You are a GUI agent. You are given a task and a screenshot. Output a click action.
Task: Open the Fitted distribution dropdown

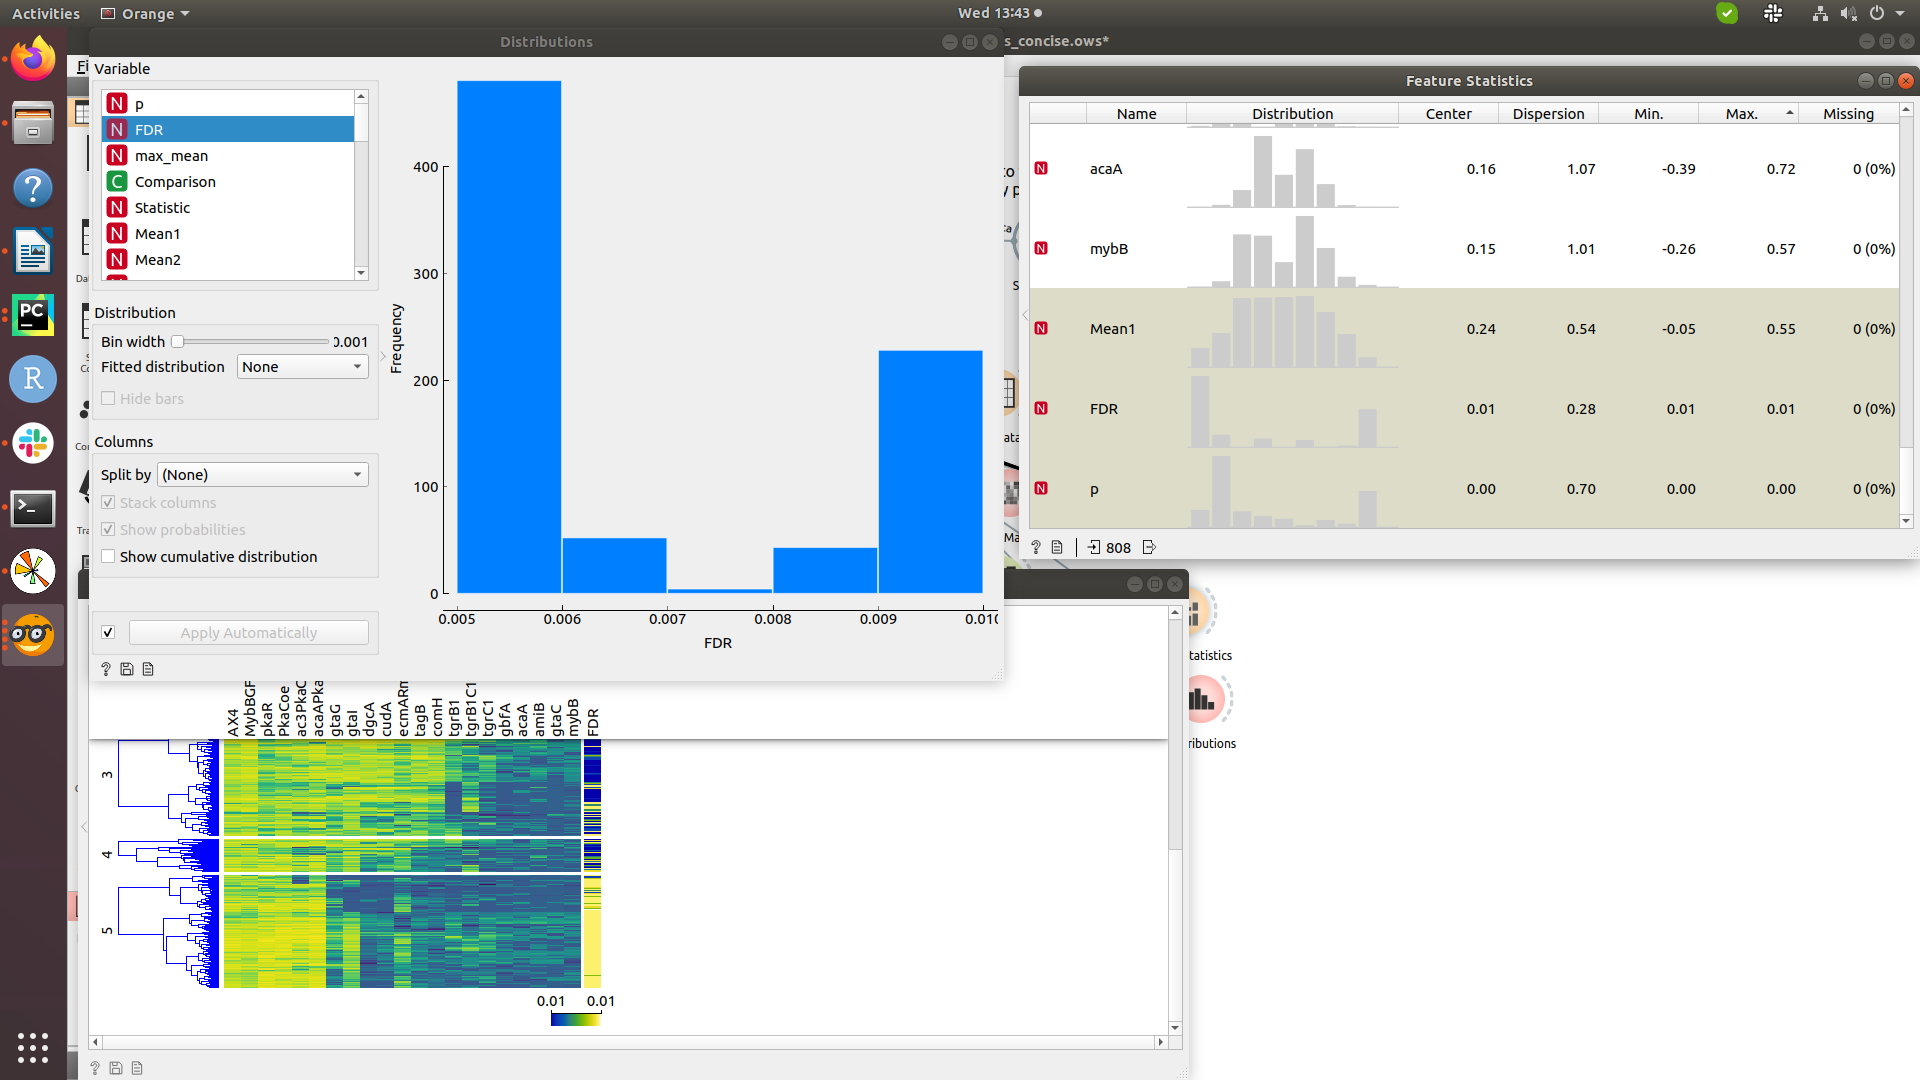tap(302, 366)
